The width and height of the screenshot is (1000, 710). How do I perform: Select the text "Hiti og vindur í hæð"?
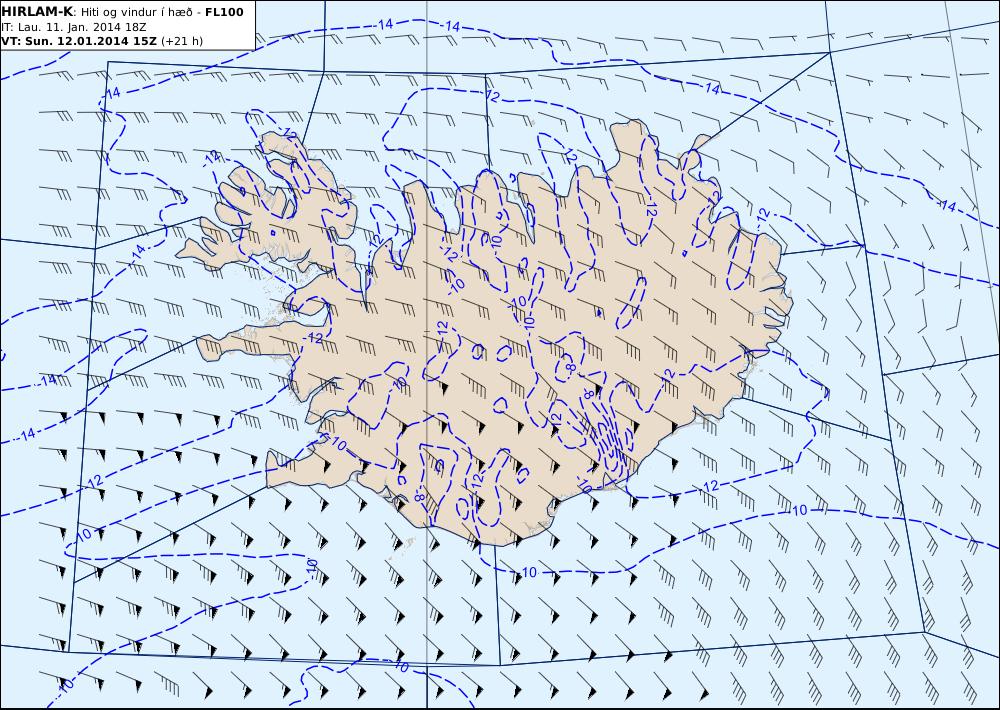click(x=137, y=13)
